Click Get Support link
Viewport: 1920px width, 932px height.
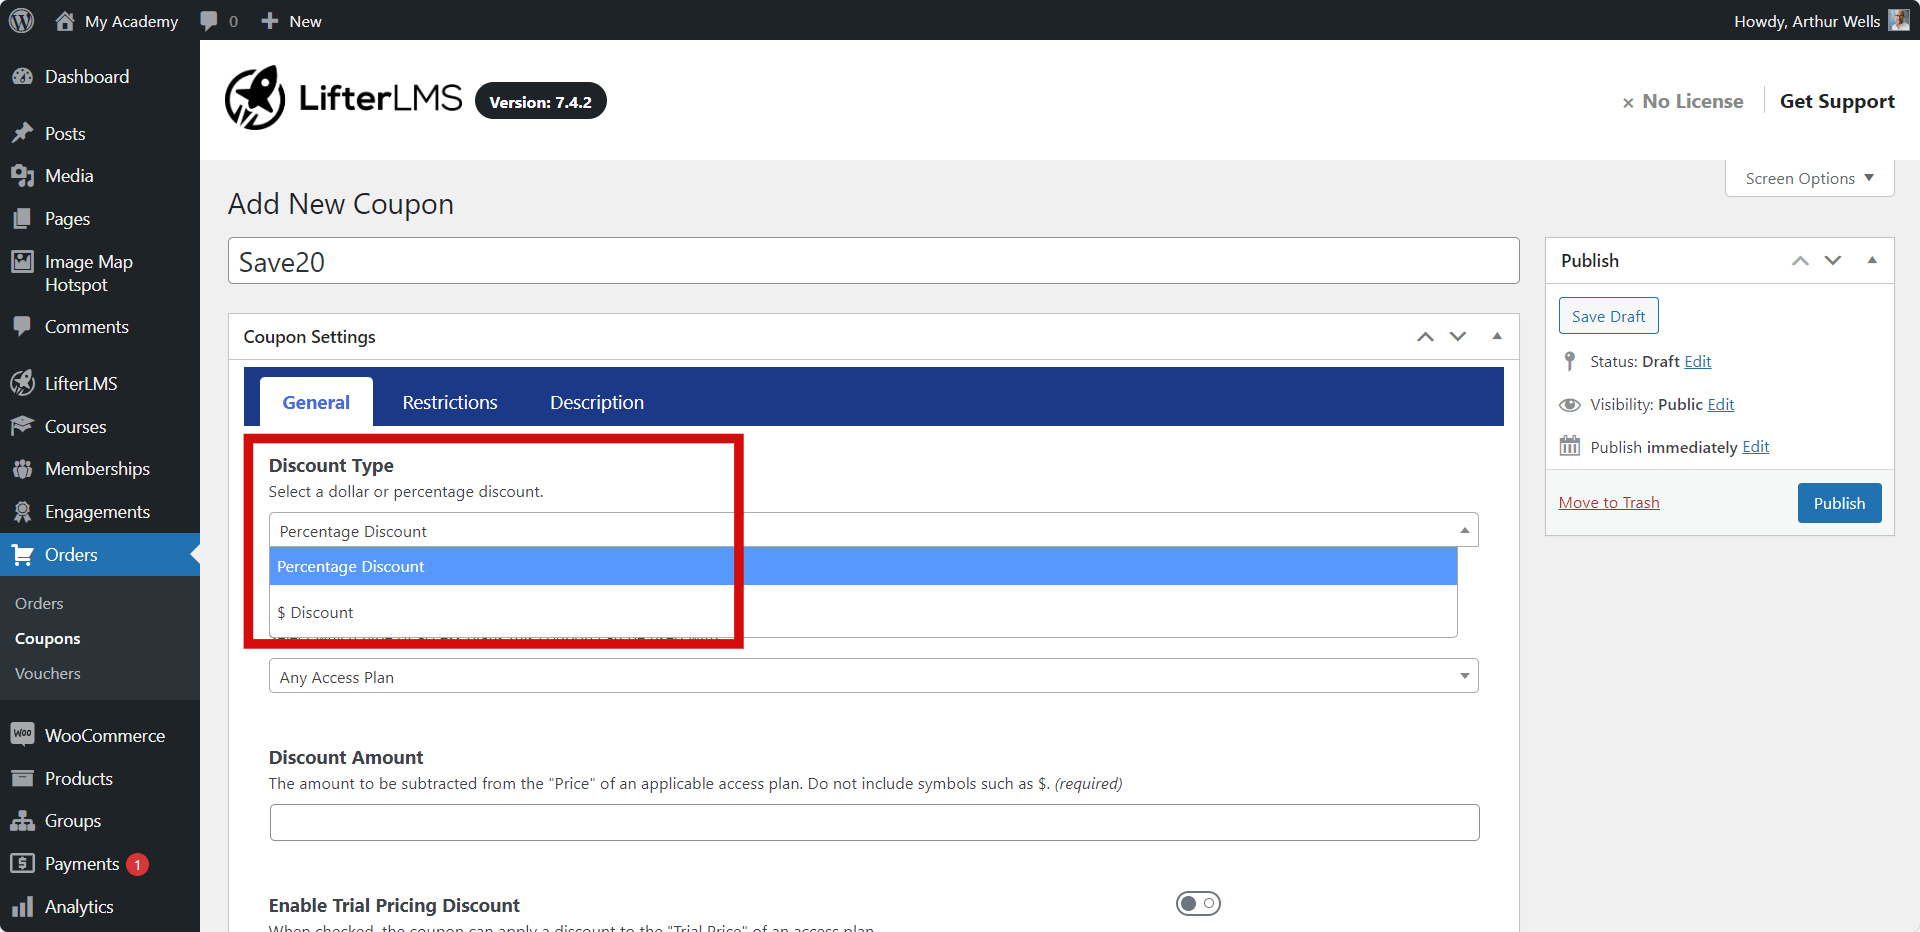tap(1837, 101)
